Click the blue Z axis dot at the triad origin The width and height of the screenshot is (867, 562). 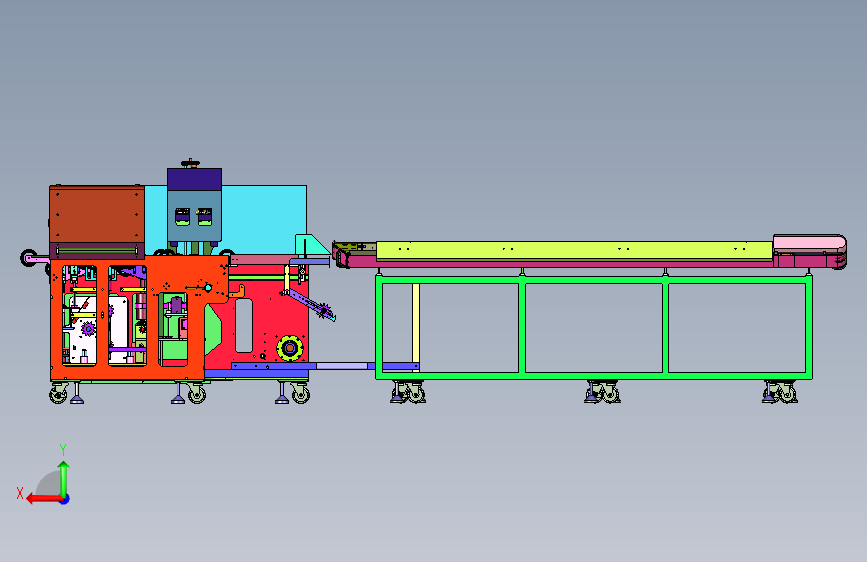pyautogui.click(x=65, y=499)
